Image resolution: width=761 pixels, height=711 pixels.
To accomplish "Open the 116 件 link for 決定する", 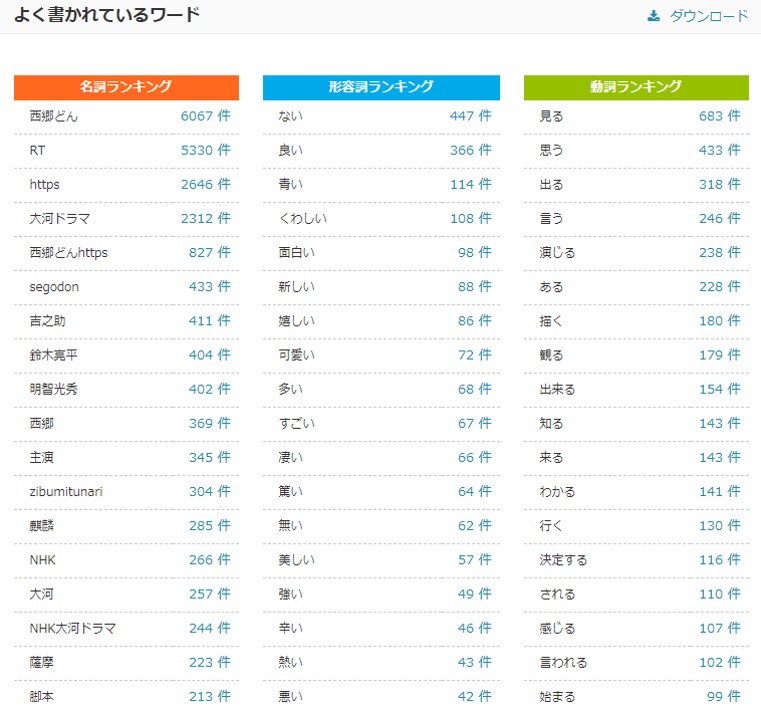I will coord(719,560).
